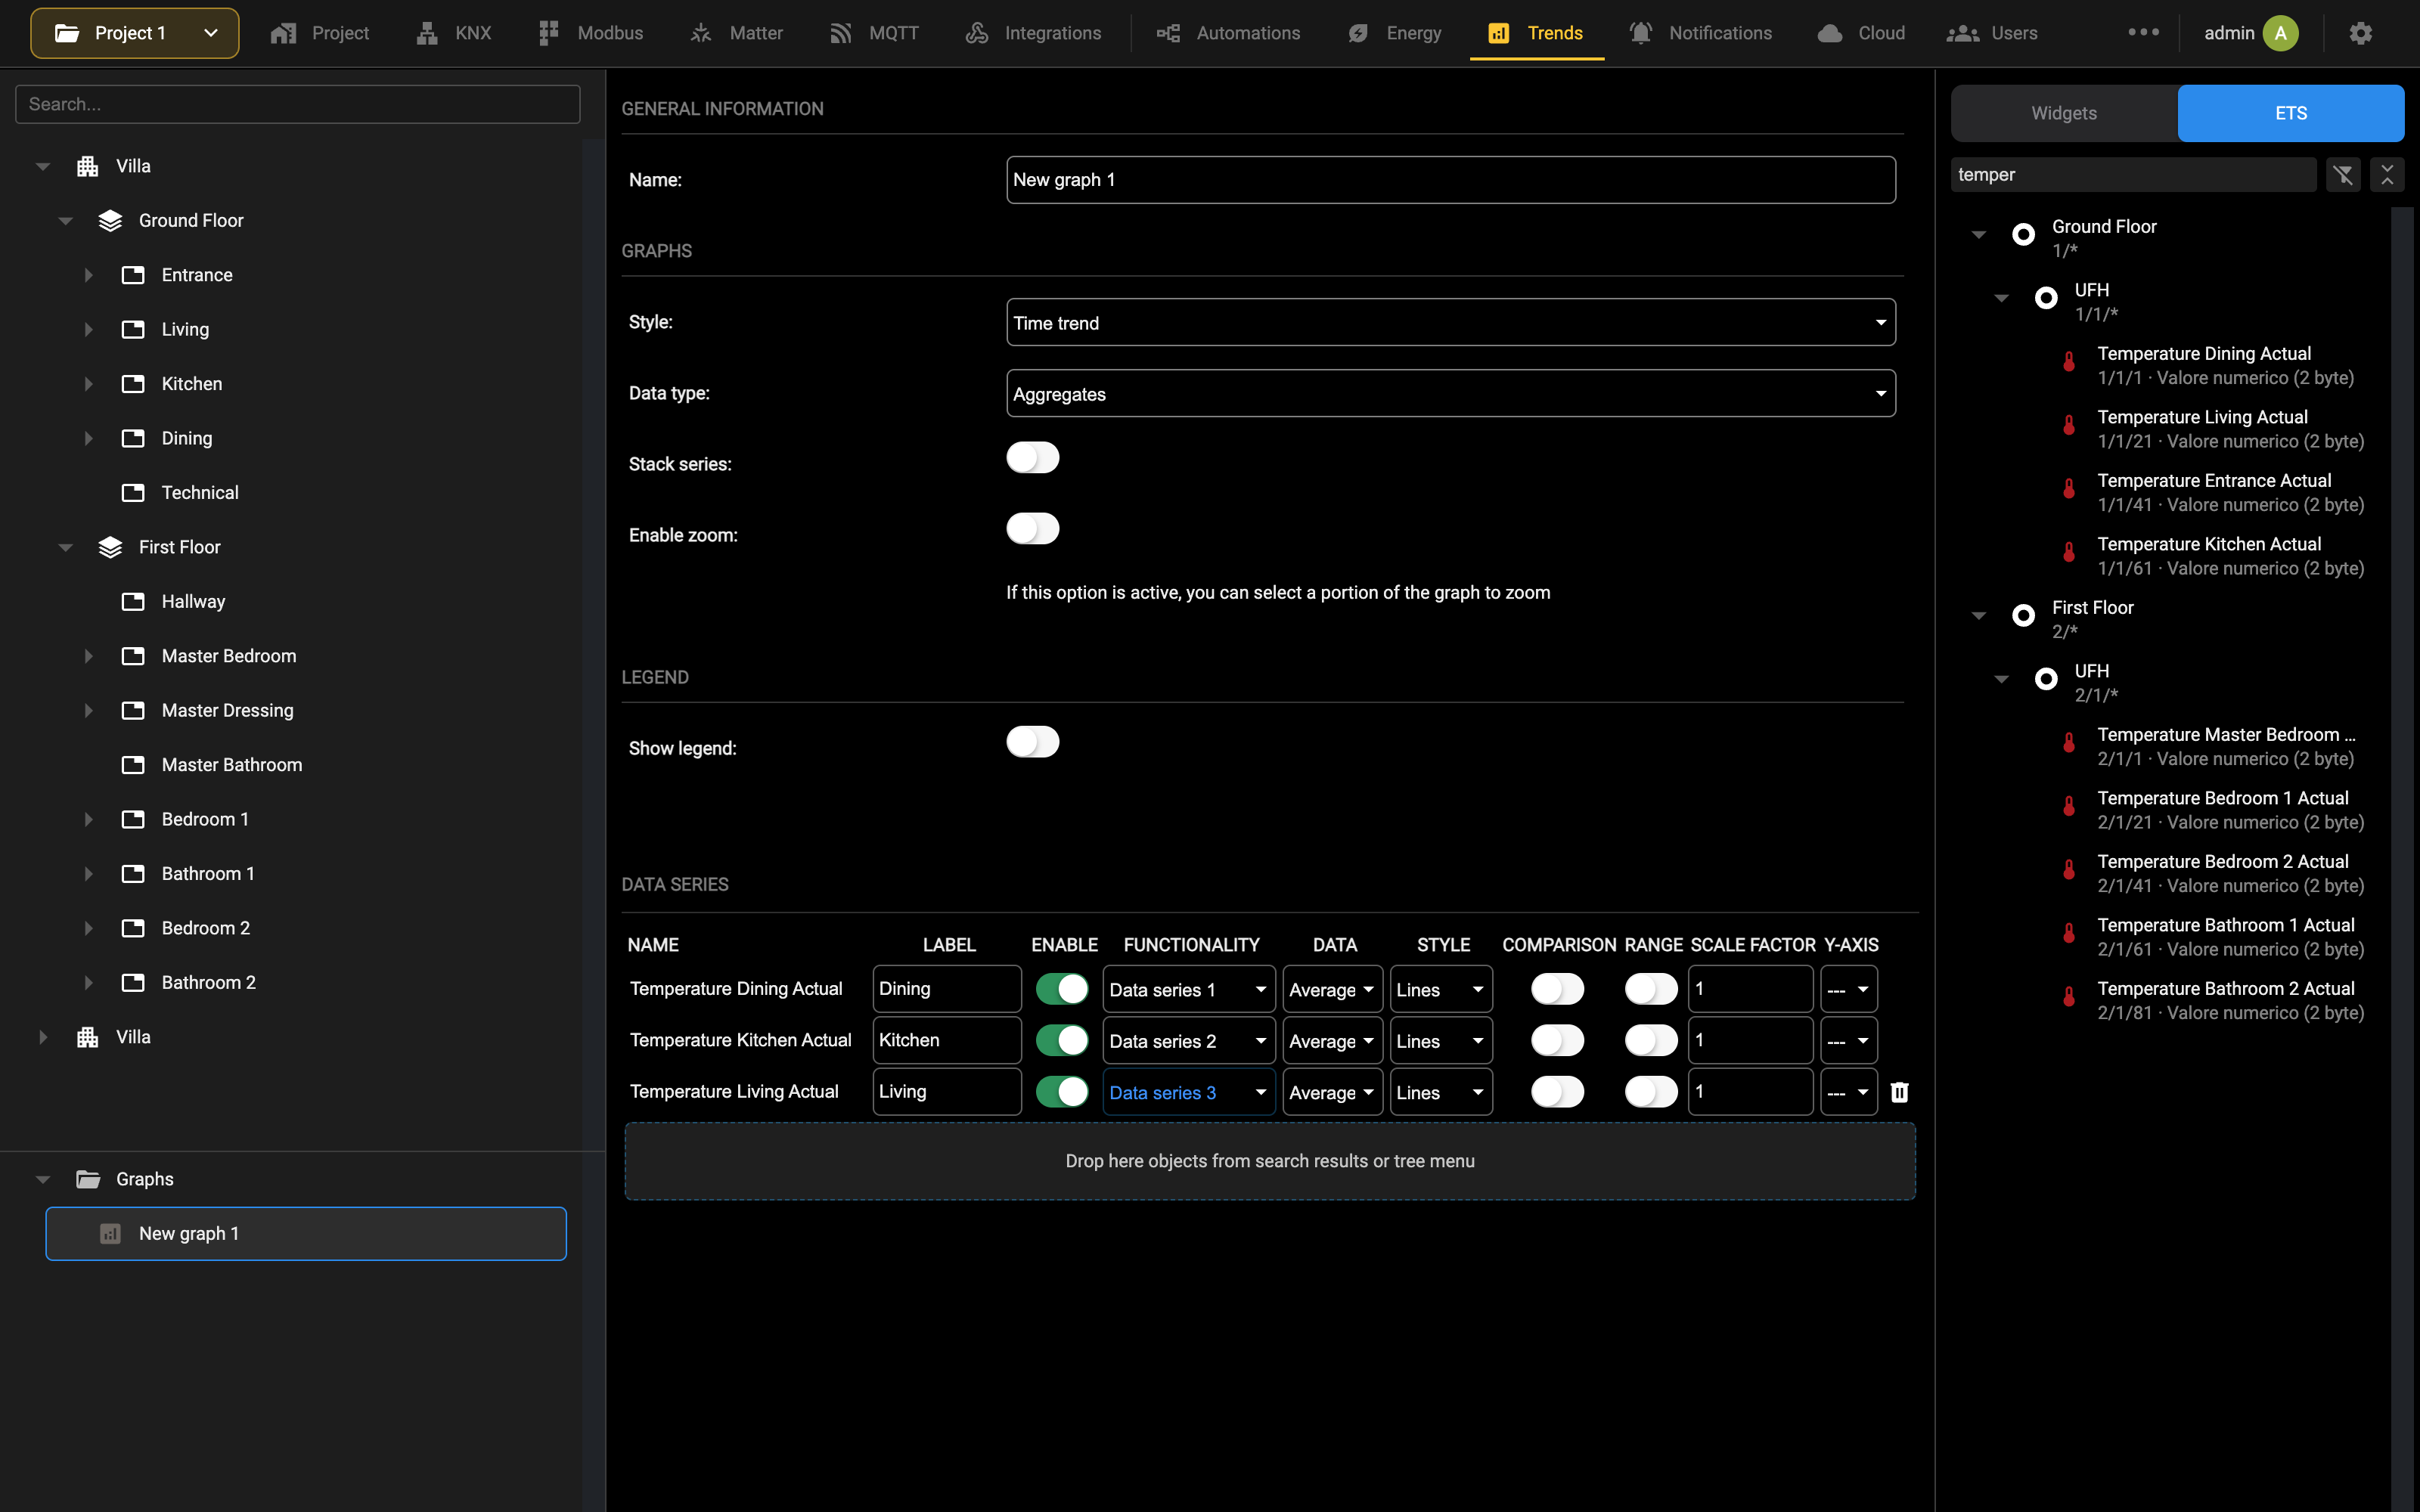The height and width of the screenshot is (1512, 2420).
Task: Collapse all ETS tree results icon
Action: [x=2387, y=175]
